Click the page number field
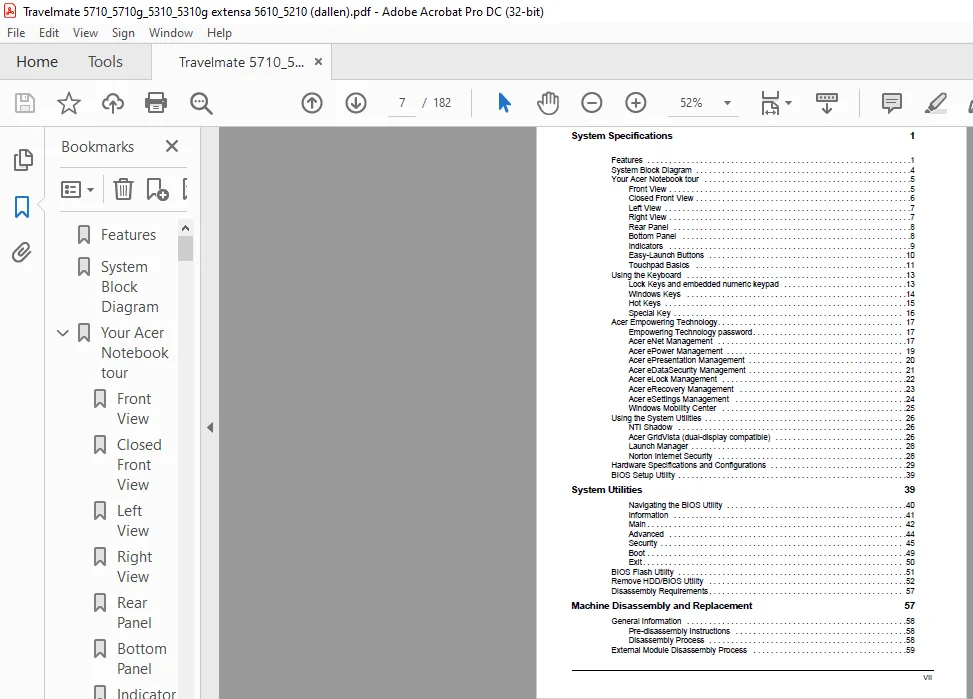 (x=402, y=103)
